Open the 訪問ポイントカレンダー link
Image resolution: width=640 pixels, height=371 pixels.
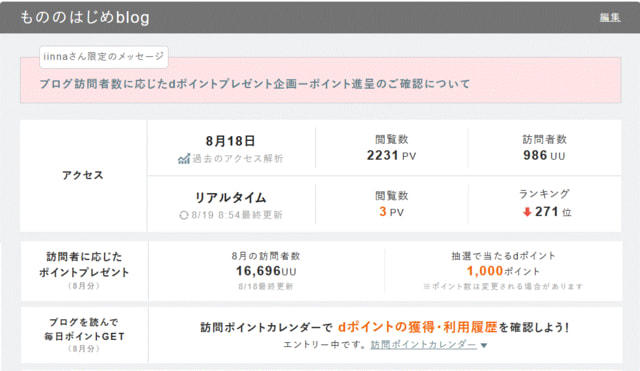pos(423,344)
